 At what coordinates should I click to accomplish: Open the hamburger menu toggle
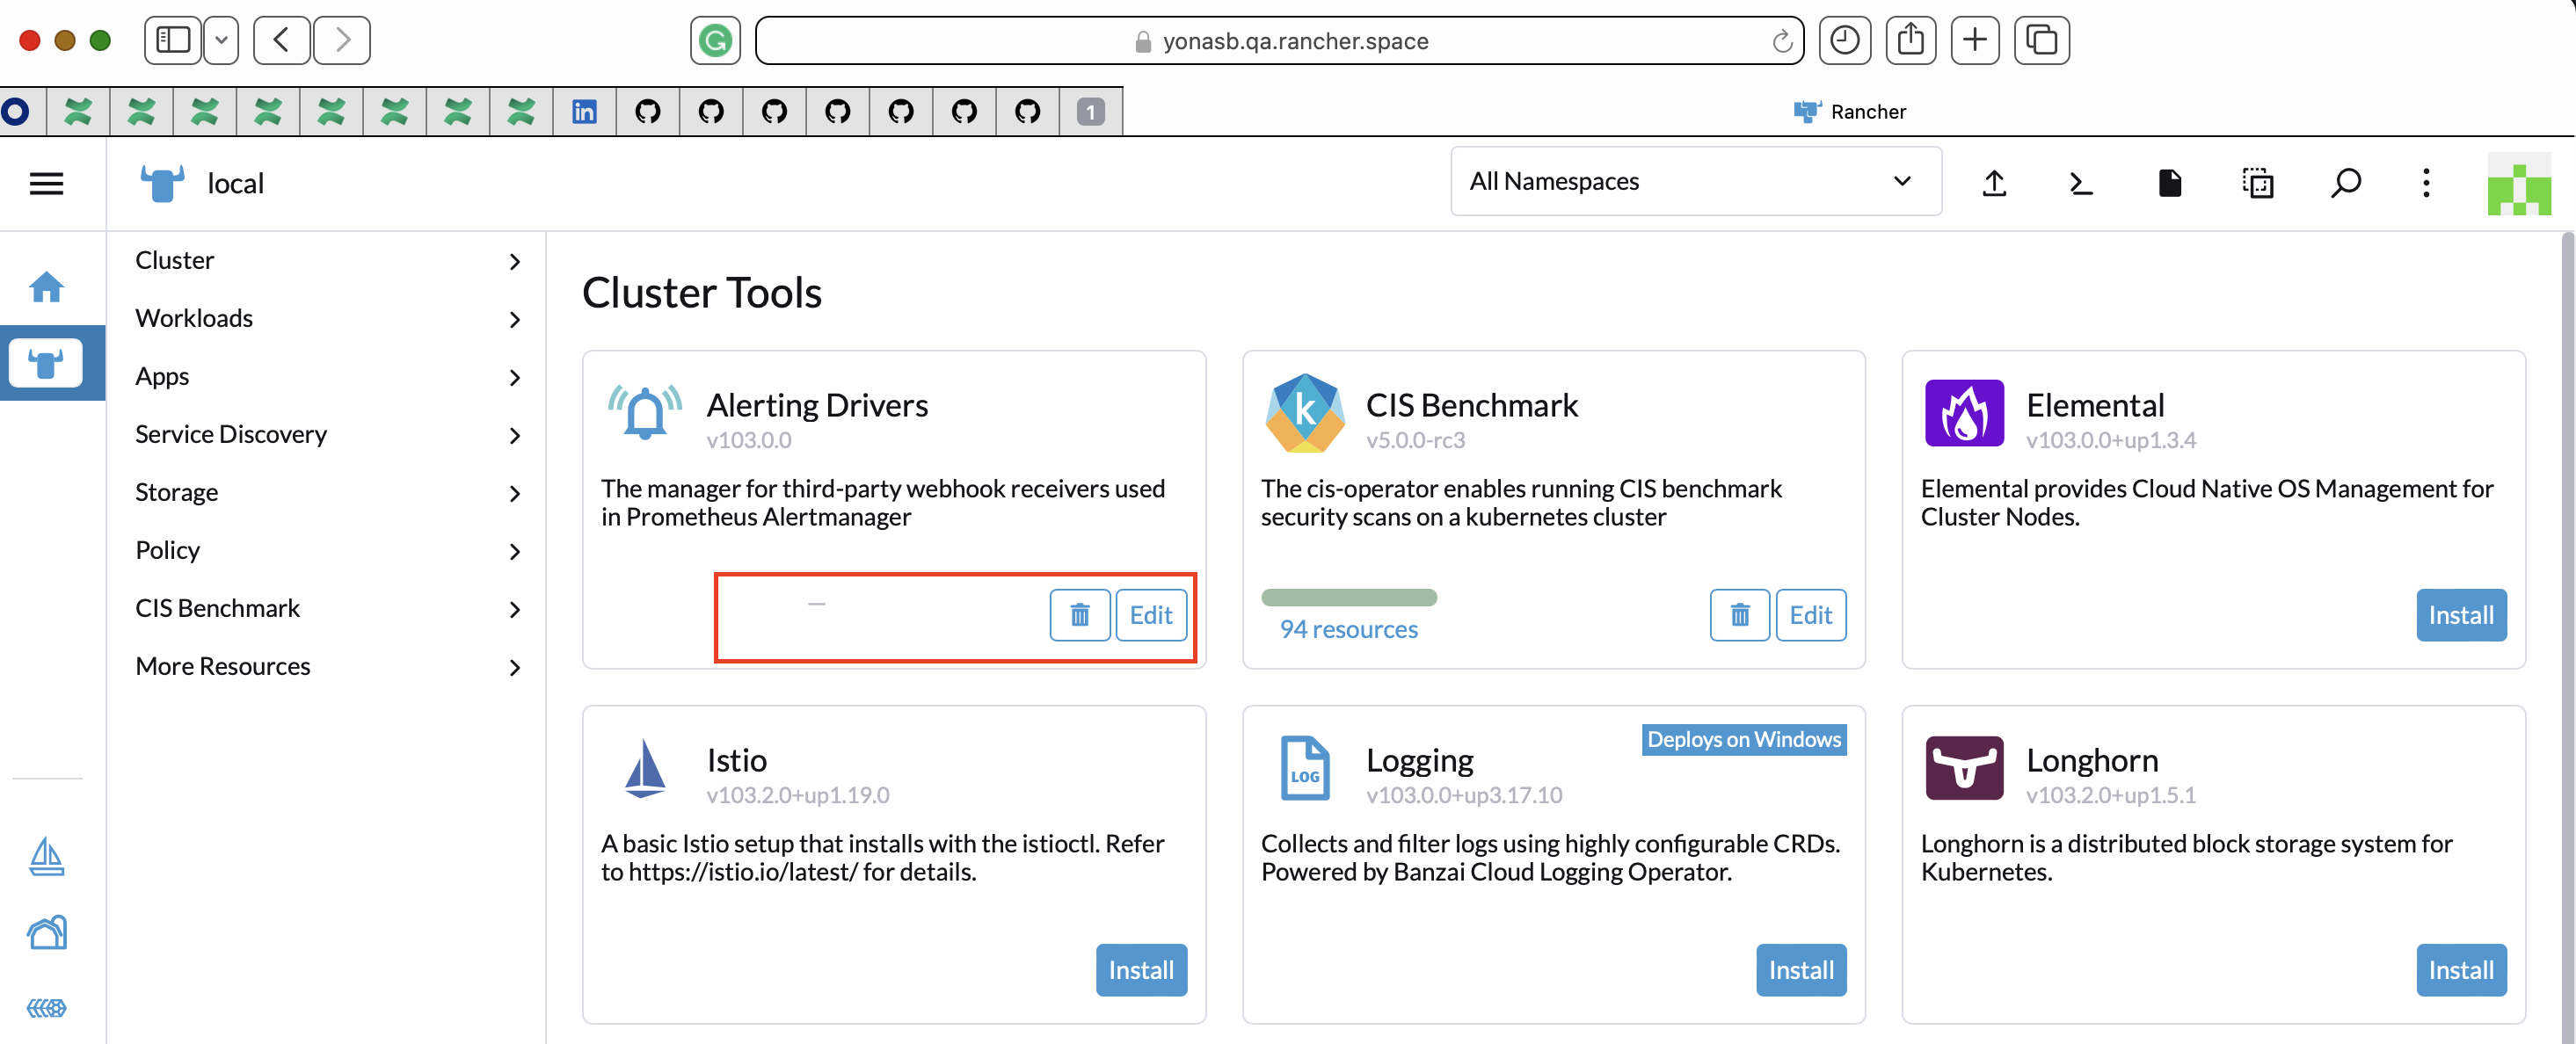point(46,183)
